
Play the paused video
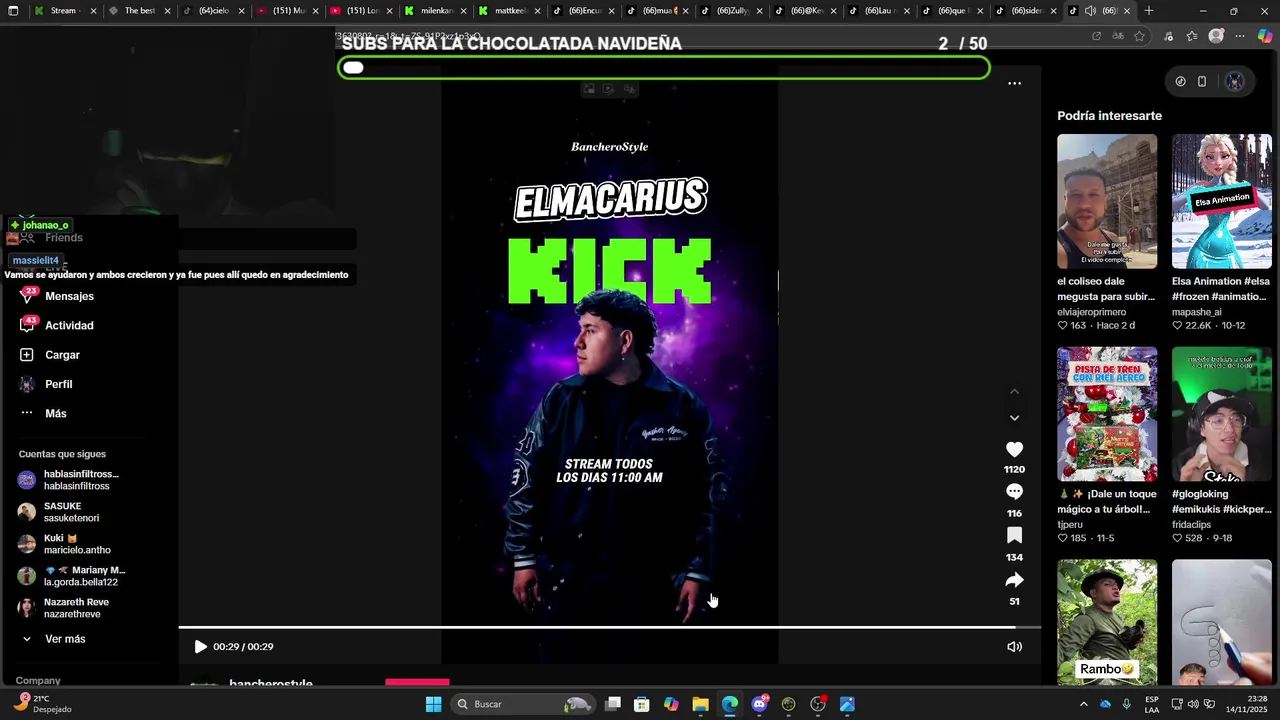200,647
